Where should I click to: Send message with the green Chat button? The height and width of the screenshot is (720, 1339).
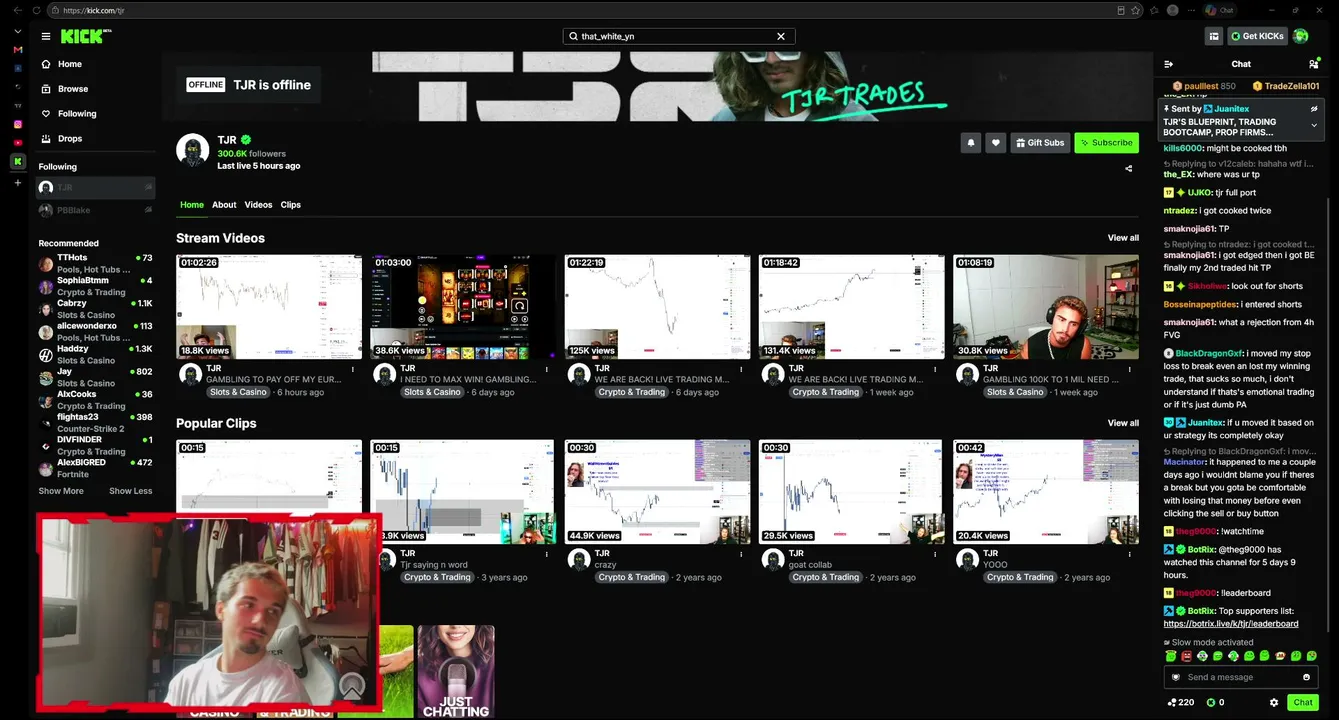pos(1302,702)
